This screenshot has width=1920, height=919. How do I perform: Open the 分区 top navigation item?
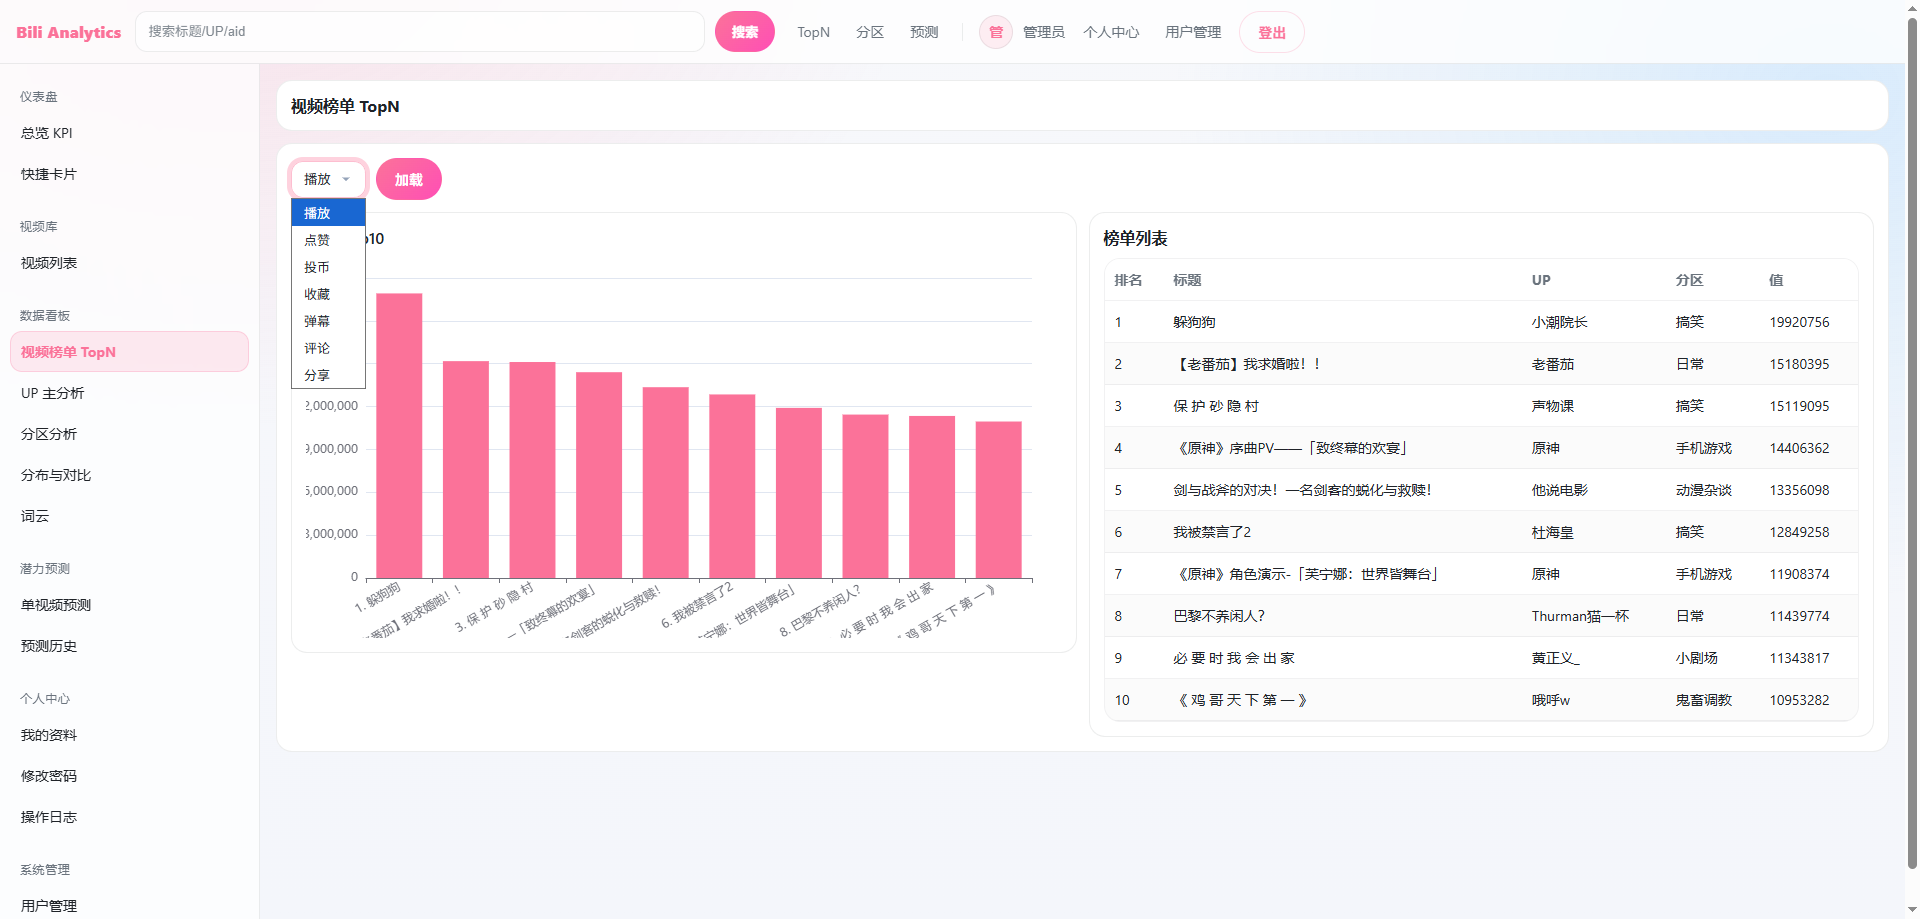click(869, 32)
